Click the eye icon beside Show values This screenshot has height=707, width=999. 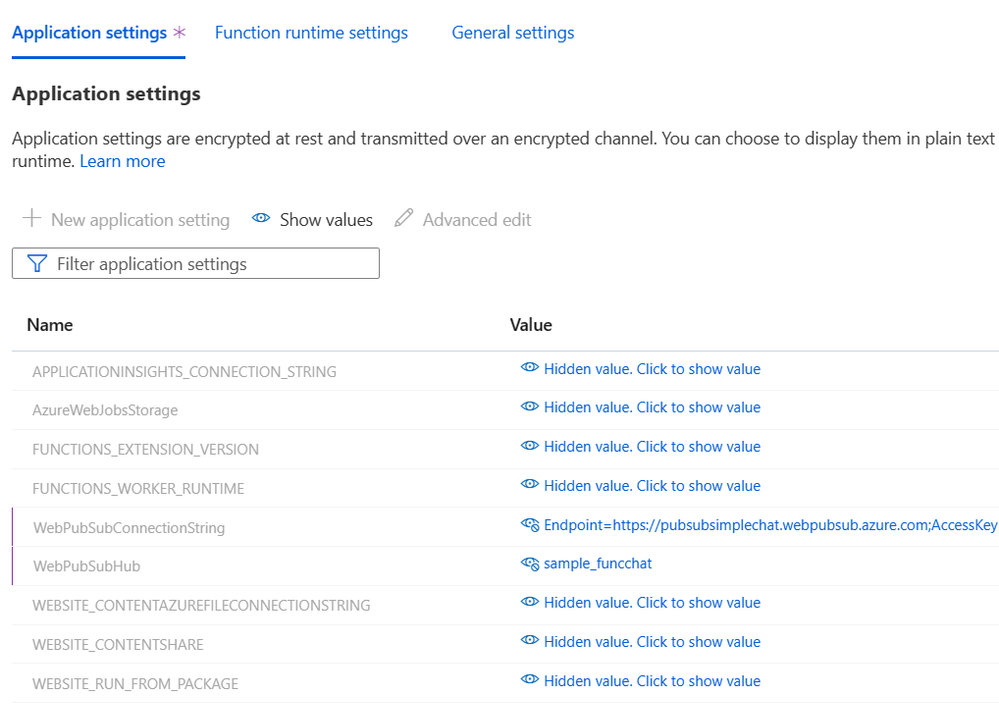261,219
